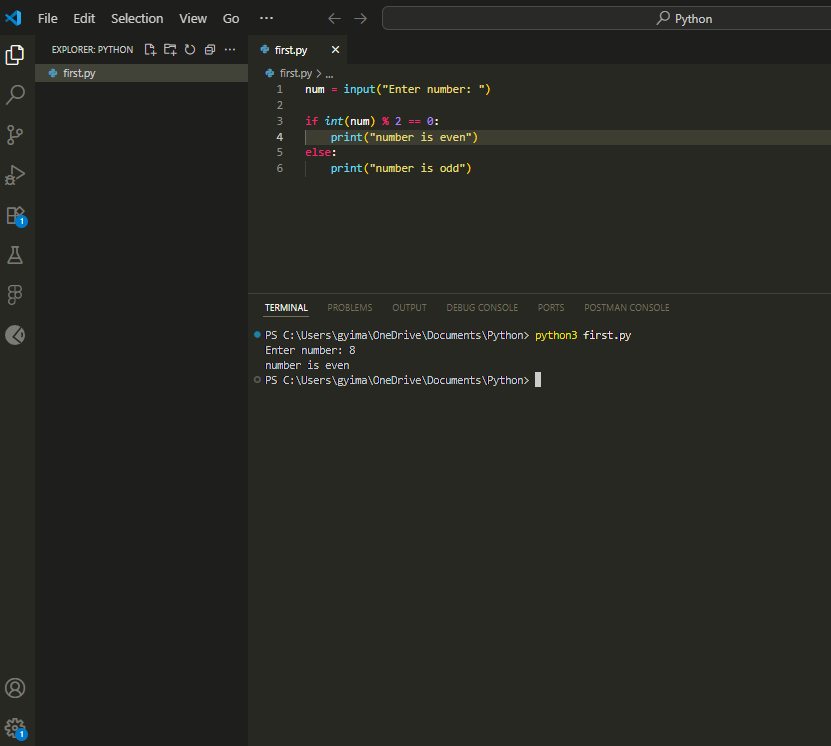Place cursor in "number is odd" print line
Image resolution: width=831 pixels, height=746 pixels.
click(401, 168)
